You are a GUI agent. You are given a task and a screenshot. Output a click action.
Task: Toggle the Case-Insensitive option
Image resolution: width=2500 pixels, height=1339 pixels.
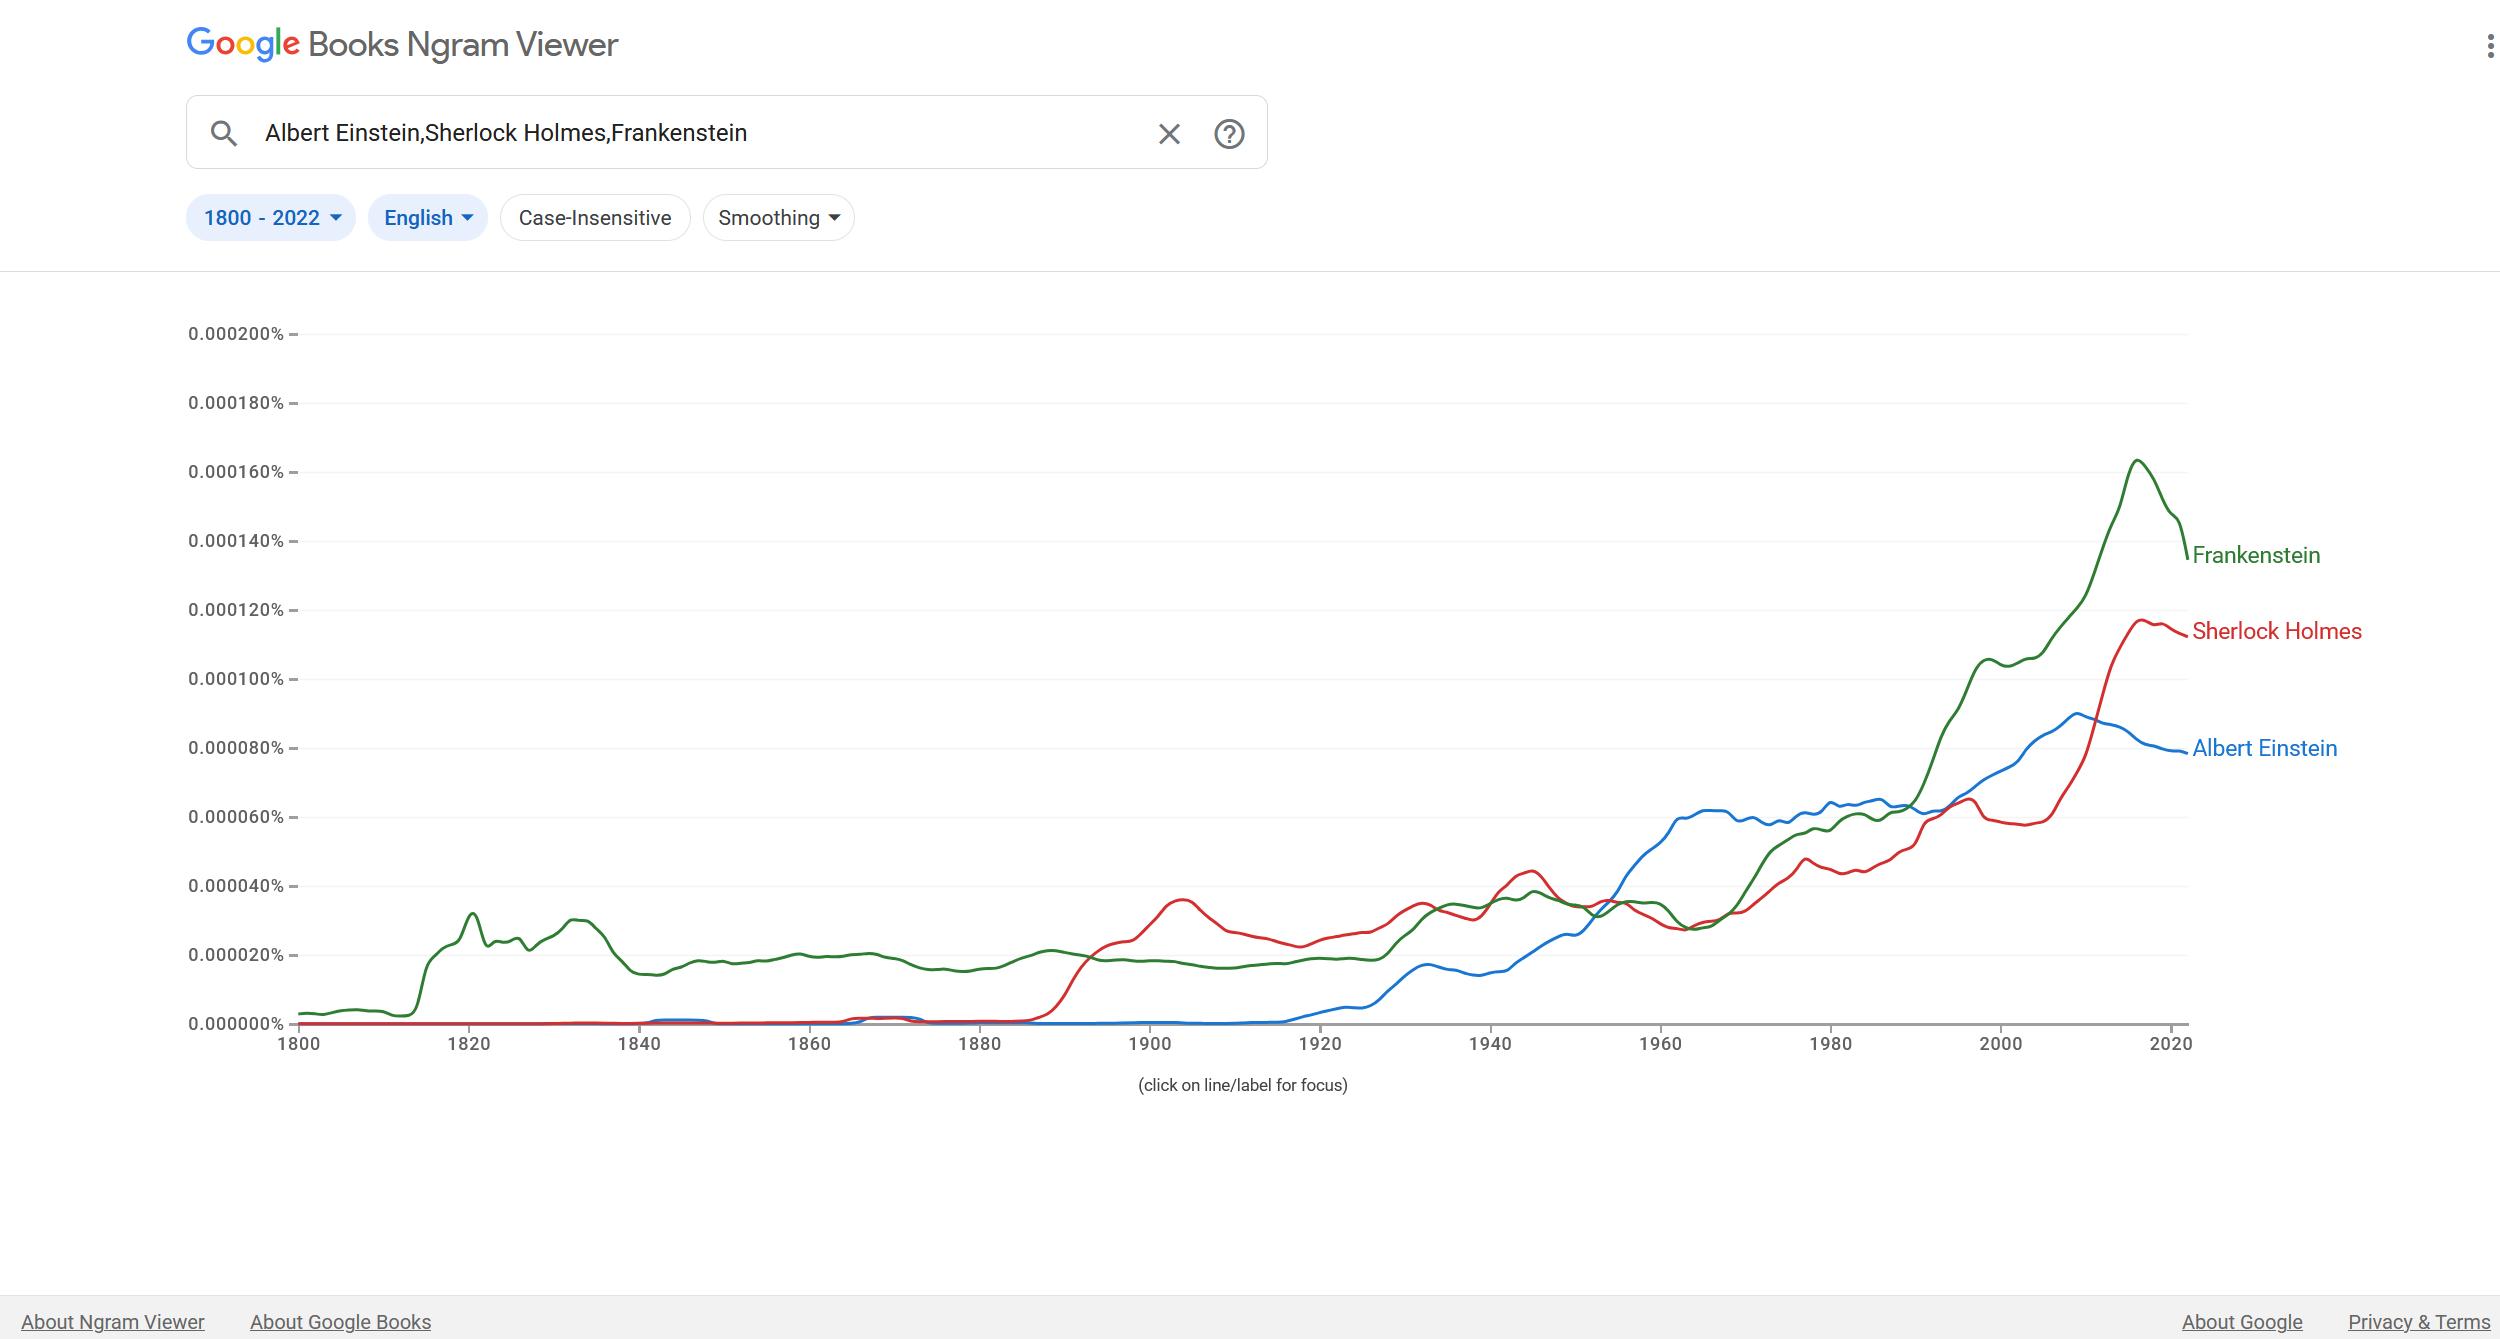(x=595, y=218)
